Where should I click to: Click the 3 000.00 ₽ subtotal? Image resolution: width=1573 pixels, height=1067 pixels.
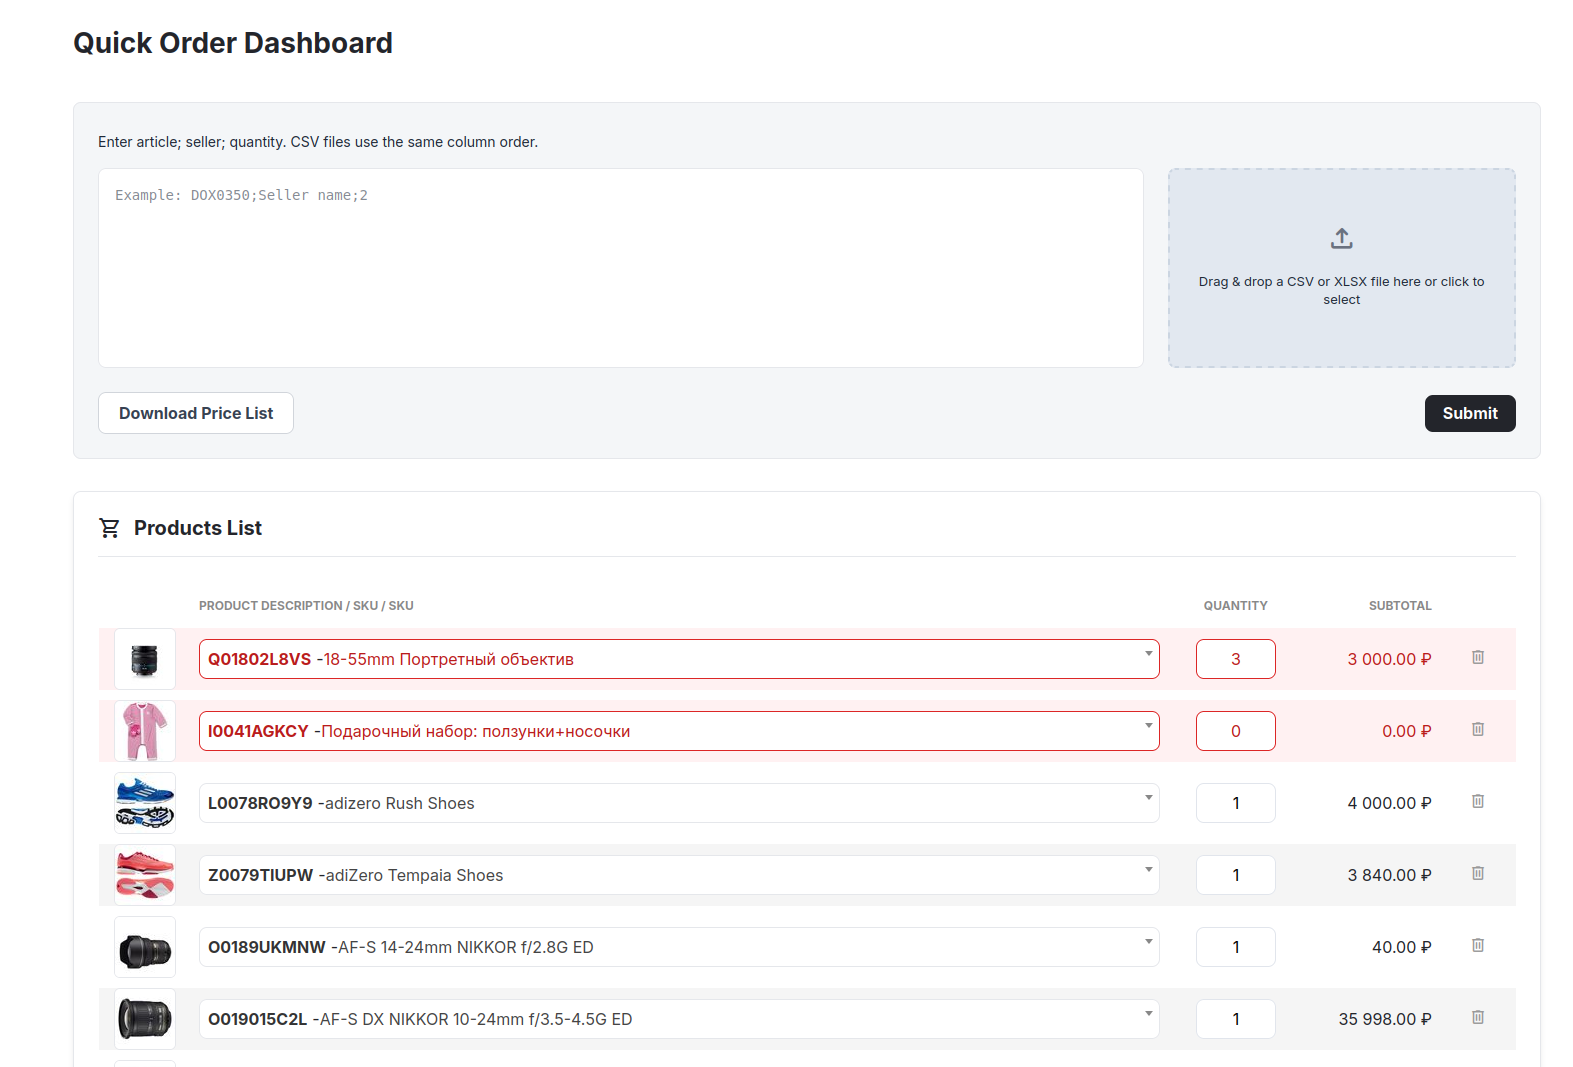point(1389,659)
